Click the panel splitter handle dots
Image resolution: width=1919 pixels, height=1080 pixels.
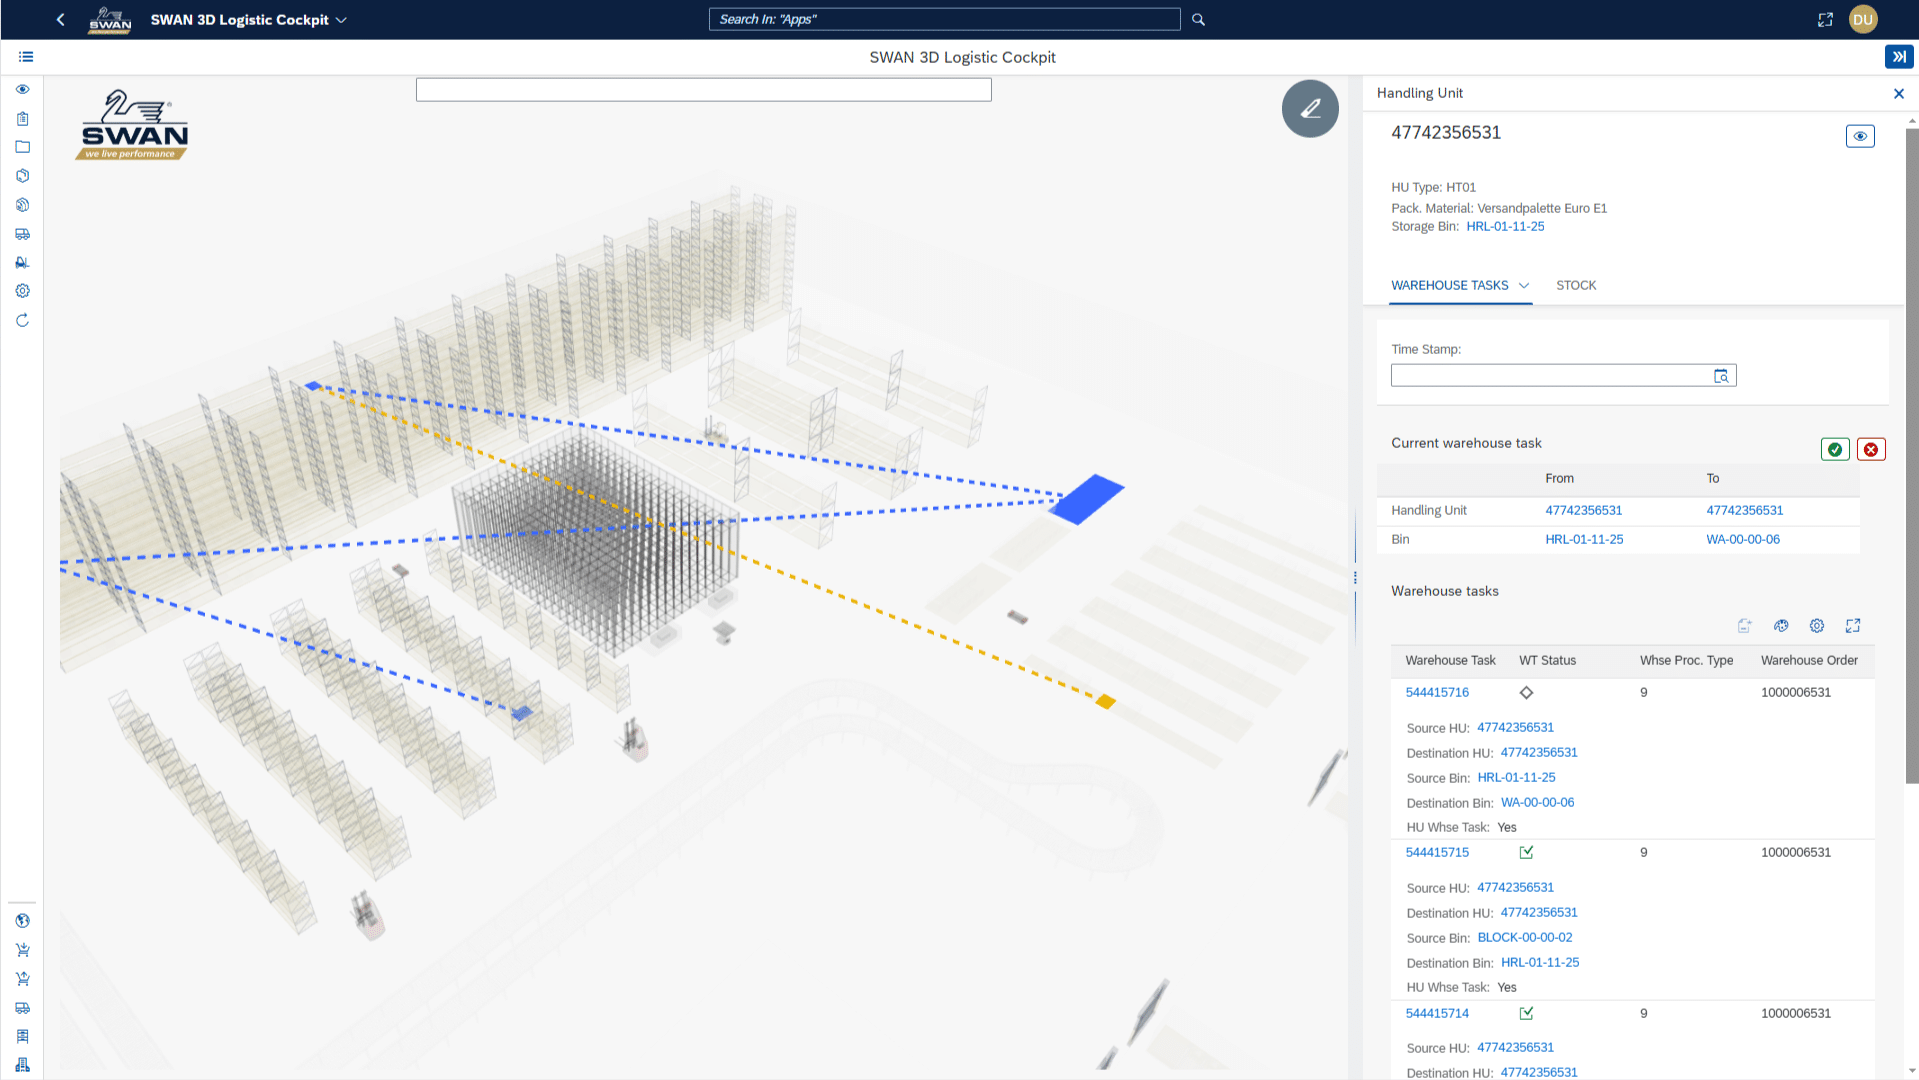coord(1355,578)
